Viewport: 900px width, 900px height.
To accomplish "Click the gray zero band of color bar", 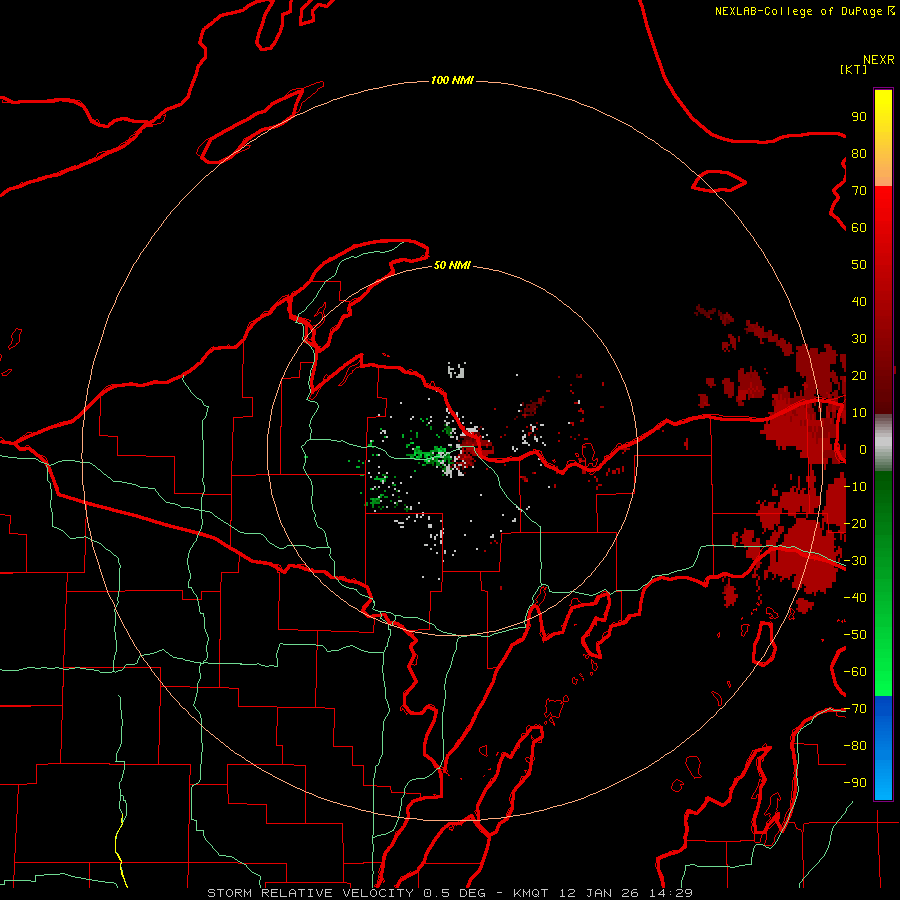I will click(x=883, y=443).
